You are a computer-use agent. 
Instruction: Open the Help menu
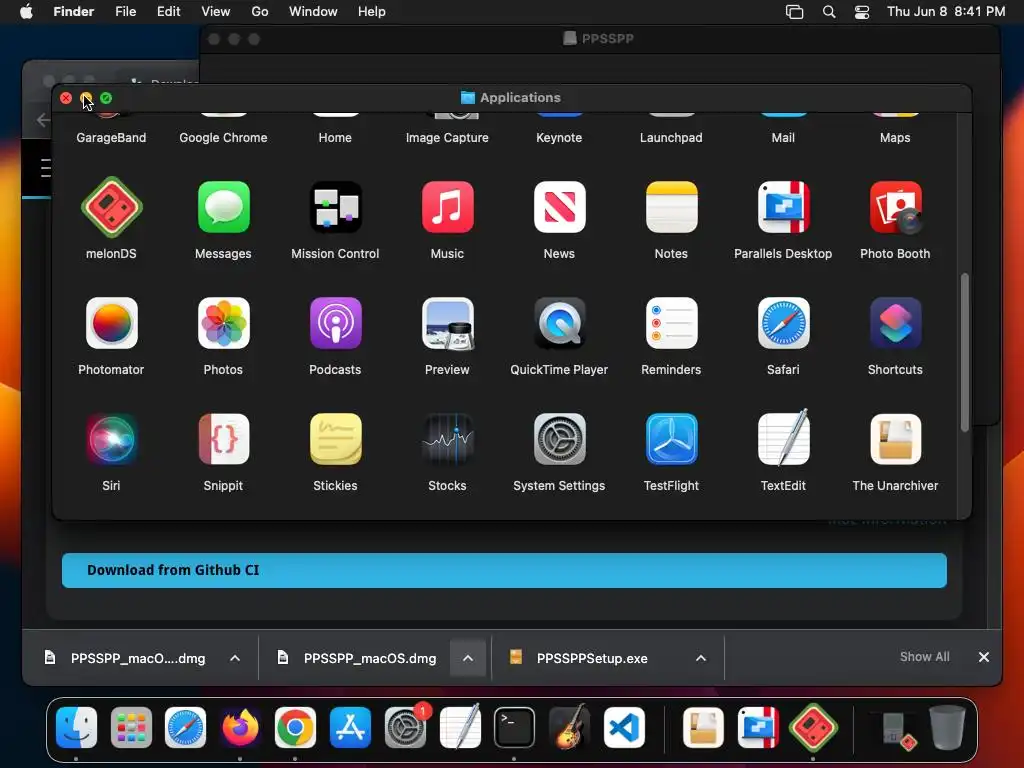[372, 12]
